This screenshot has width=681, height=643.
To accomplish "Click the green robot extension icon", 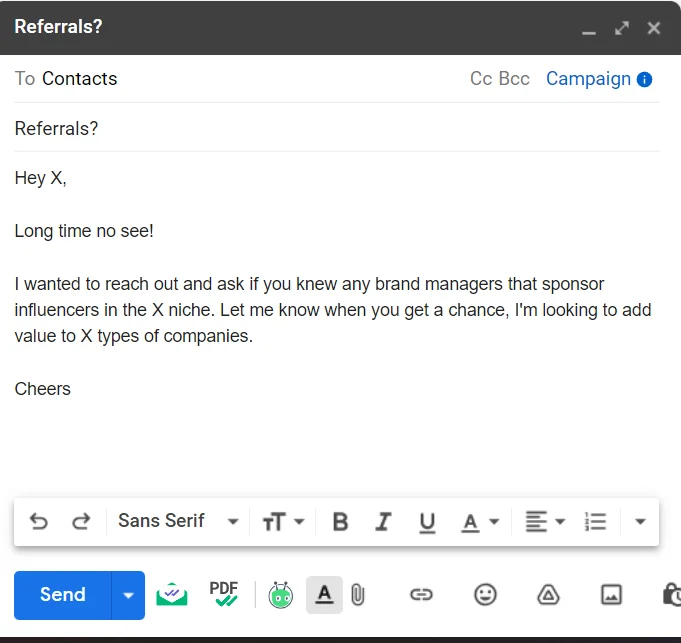I will pos(281,596).
